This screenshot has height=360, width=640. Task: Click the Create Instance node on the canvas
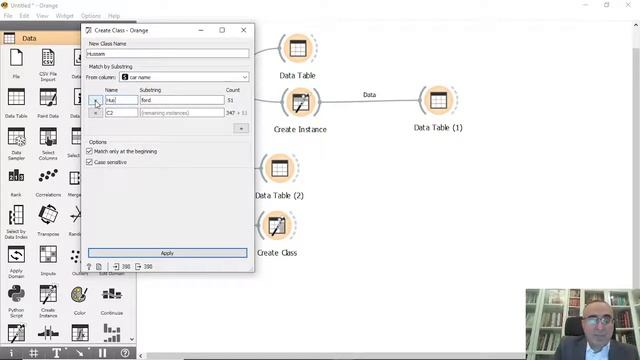coord(300,102)
